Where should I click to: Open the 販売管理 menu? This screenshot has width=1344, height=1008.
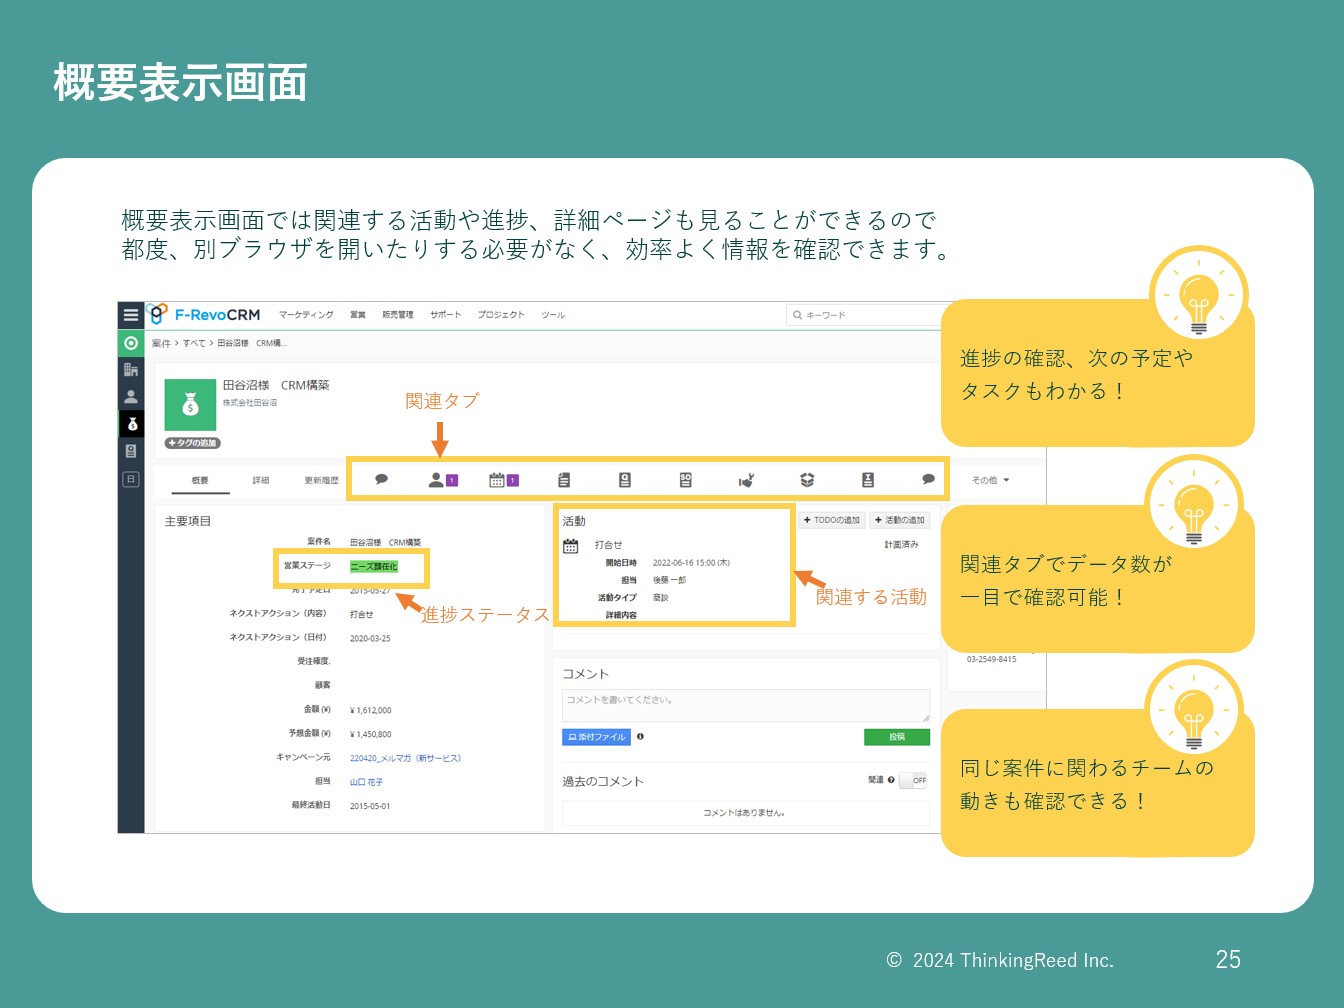[398, 315]
